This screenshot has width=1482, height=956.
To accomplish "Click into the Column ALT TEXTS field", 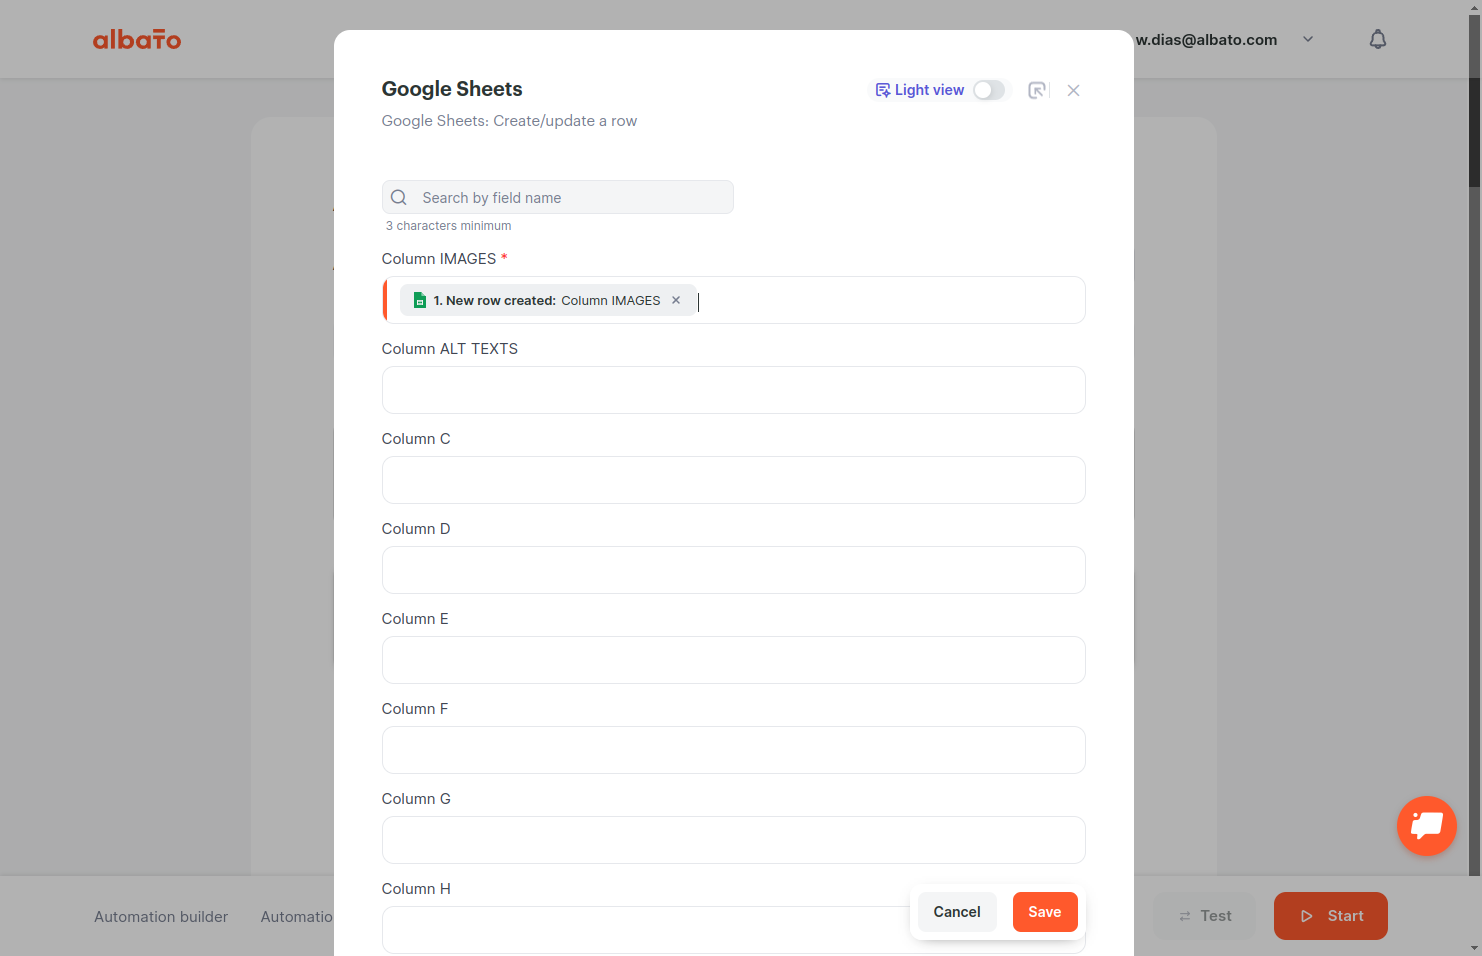I will tap(733, 390).
